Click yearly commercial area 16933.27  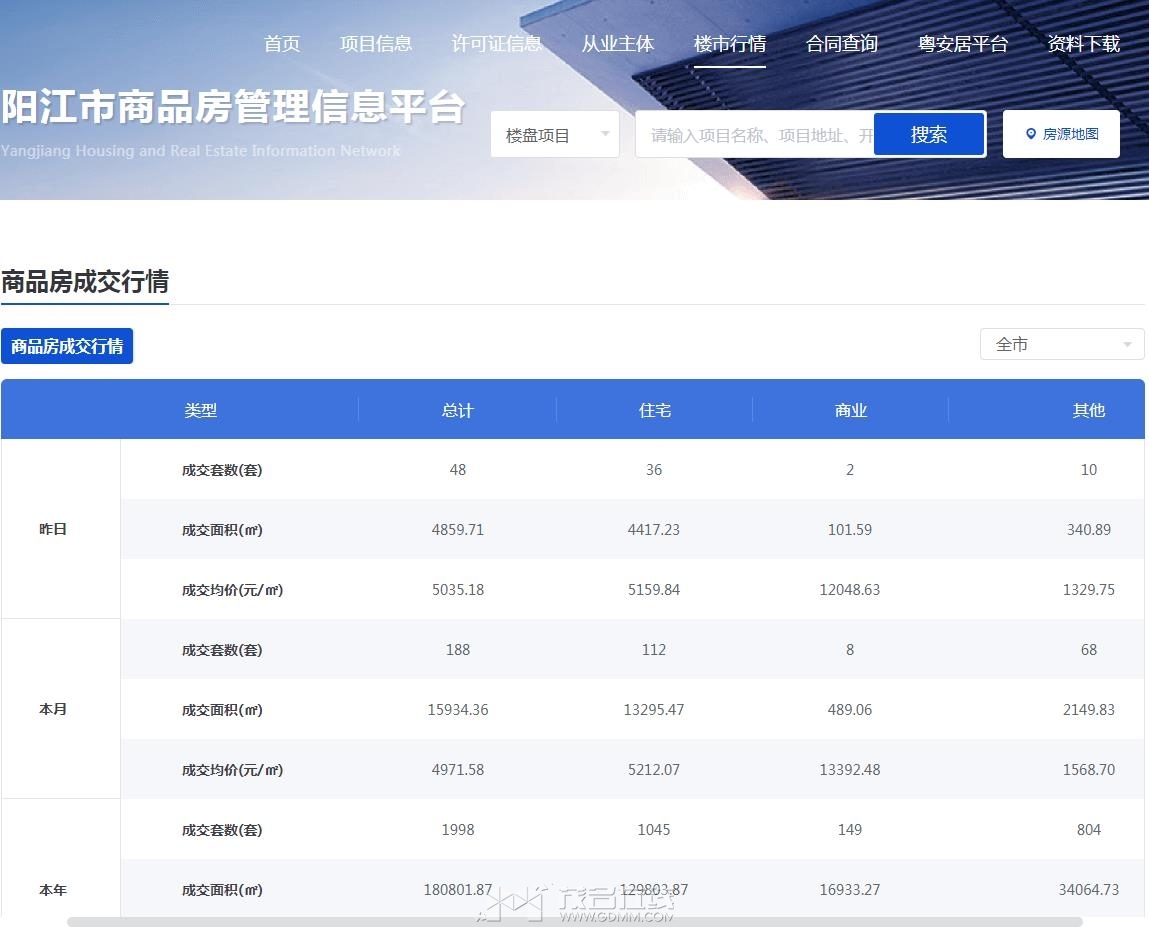(850, 890)
